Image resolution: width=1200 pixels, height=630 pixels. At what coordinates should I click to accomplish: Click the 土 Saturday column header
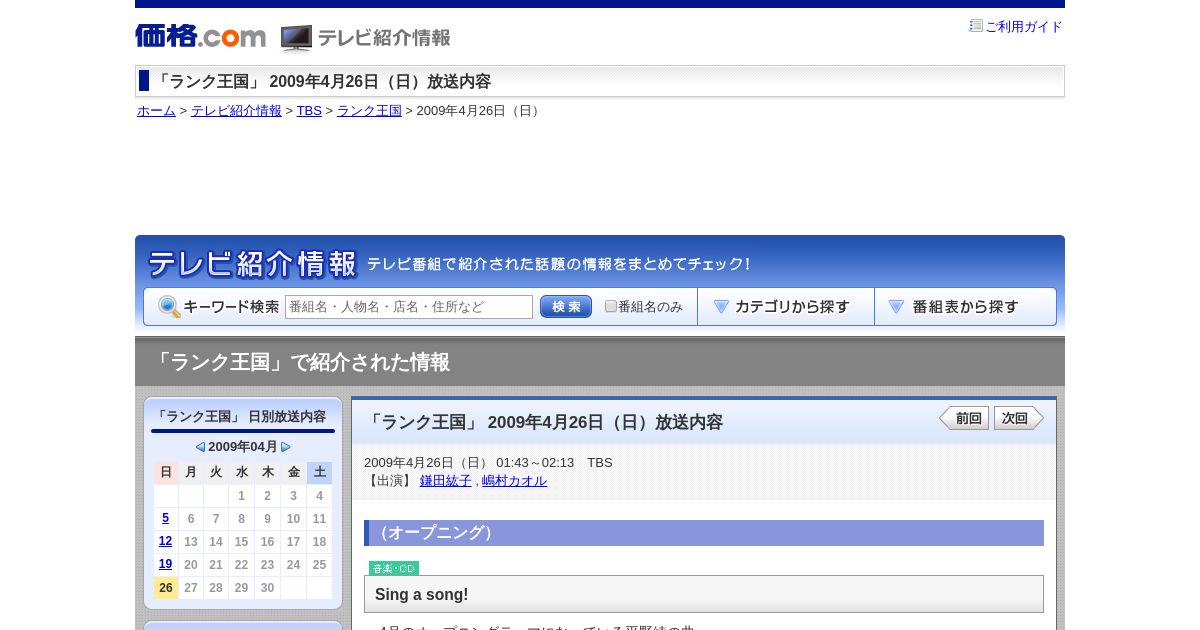click(x=319, y=472)
